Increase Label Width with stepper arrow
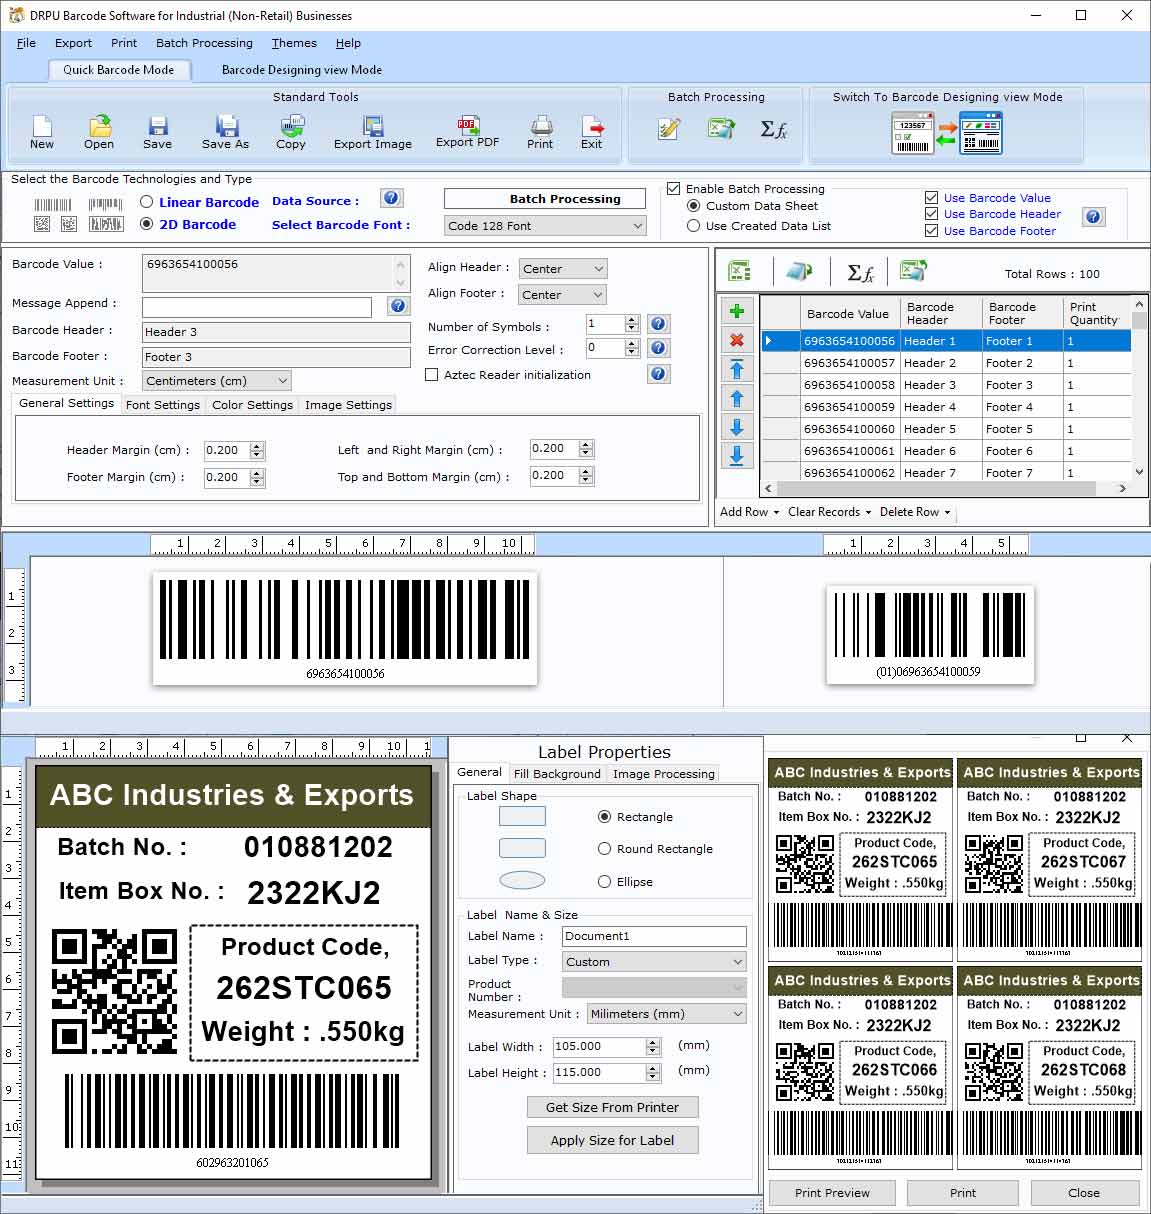This screenshot has height=1214, width=1151. pos(653,1042)
